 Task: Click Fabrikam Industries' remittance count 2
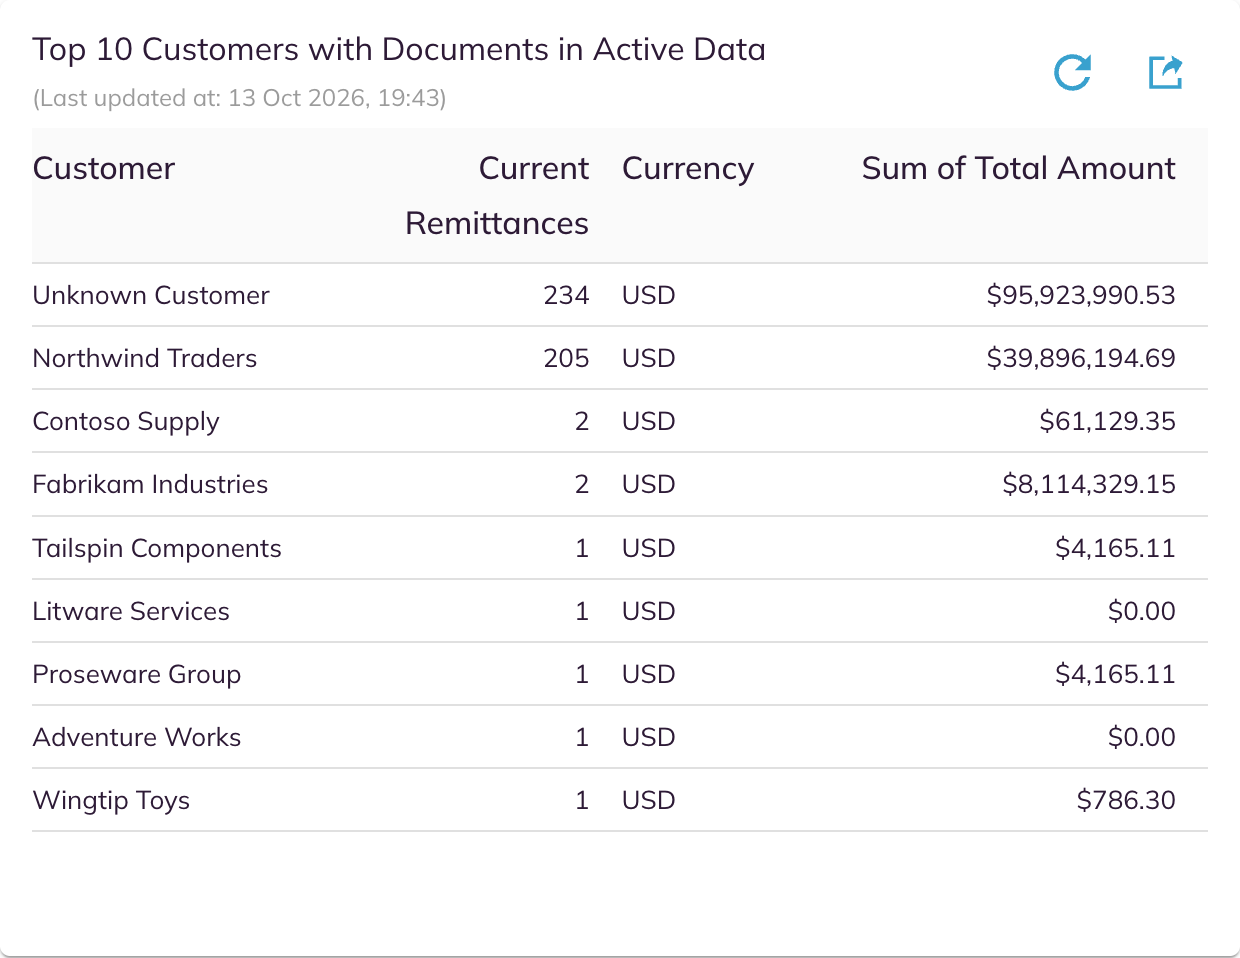[x=582, y=484]
